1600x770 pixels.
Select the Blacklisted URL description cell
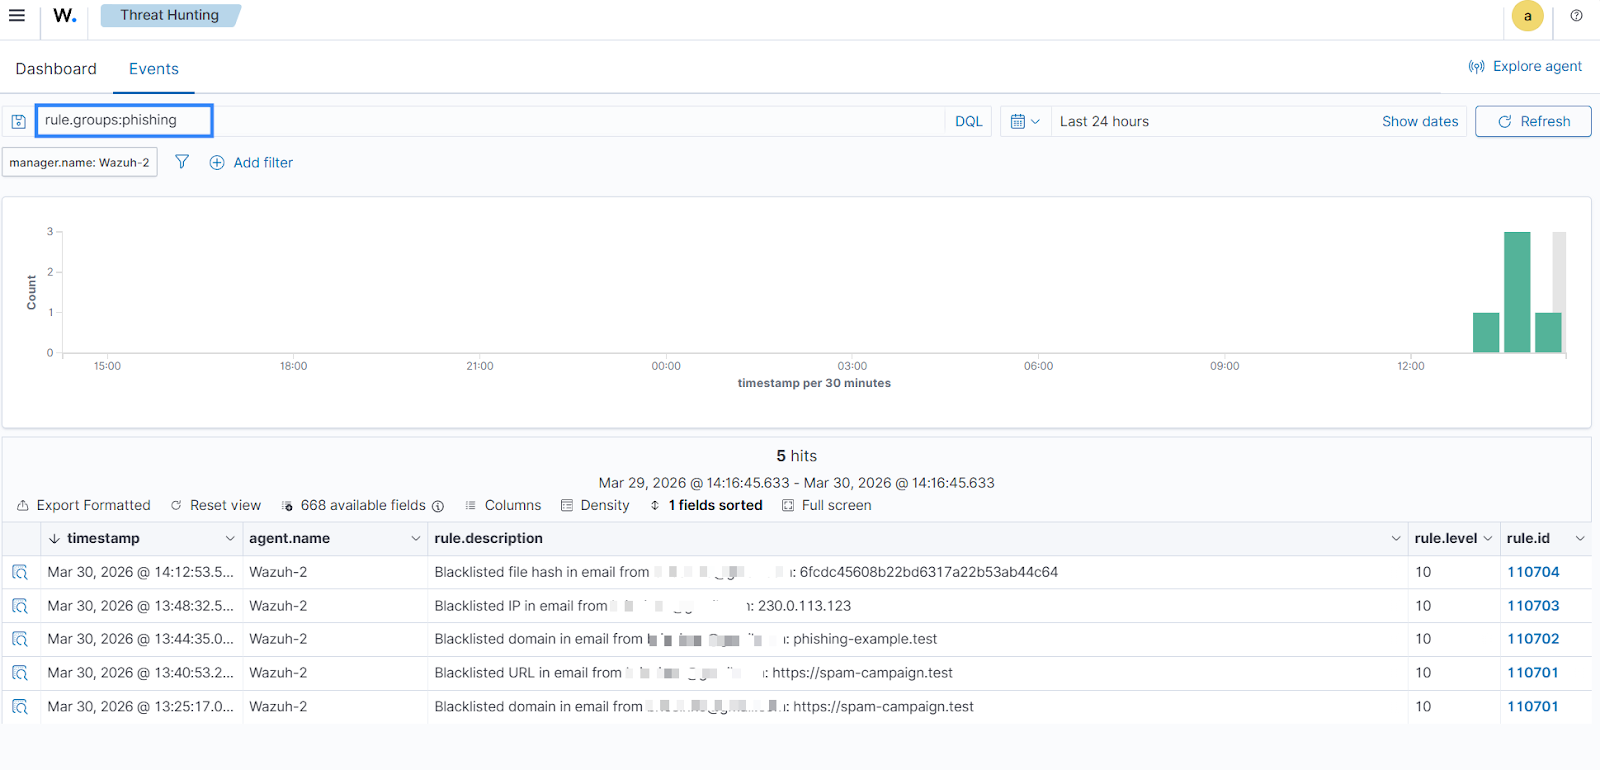(917, 673)
